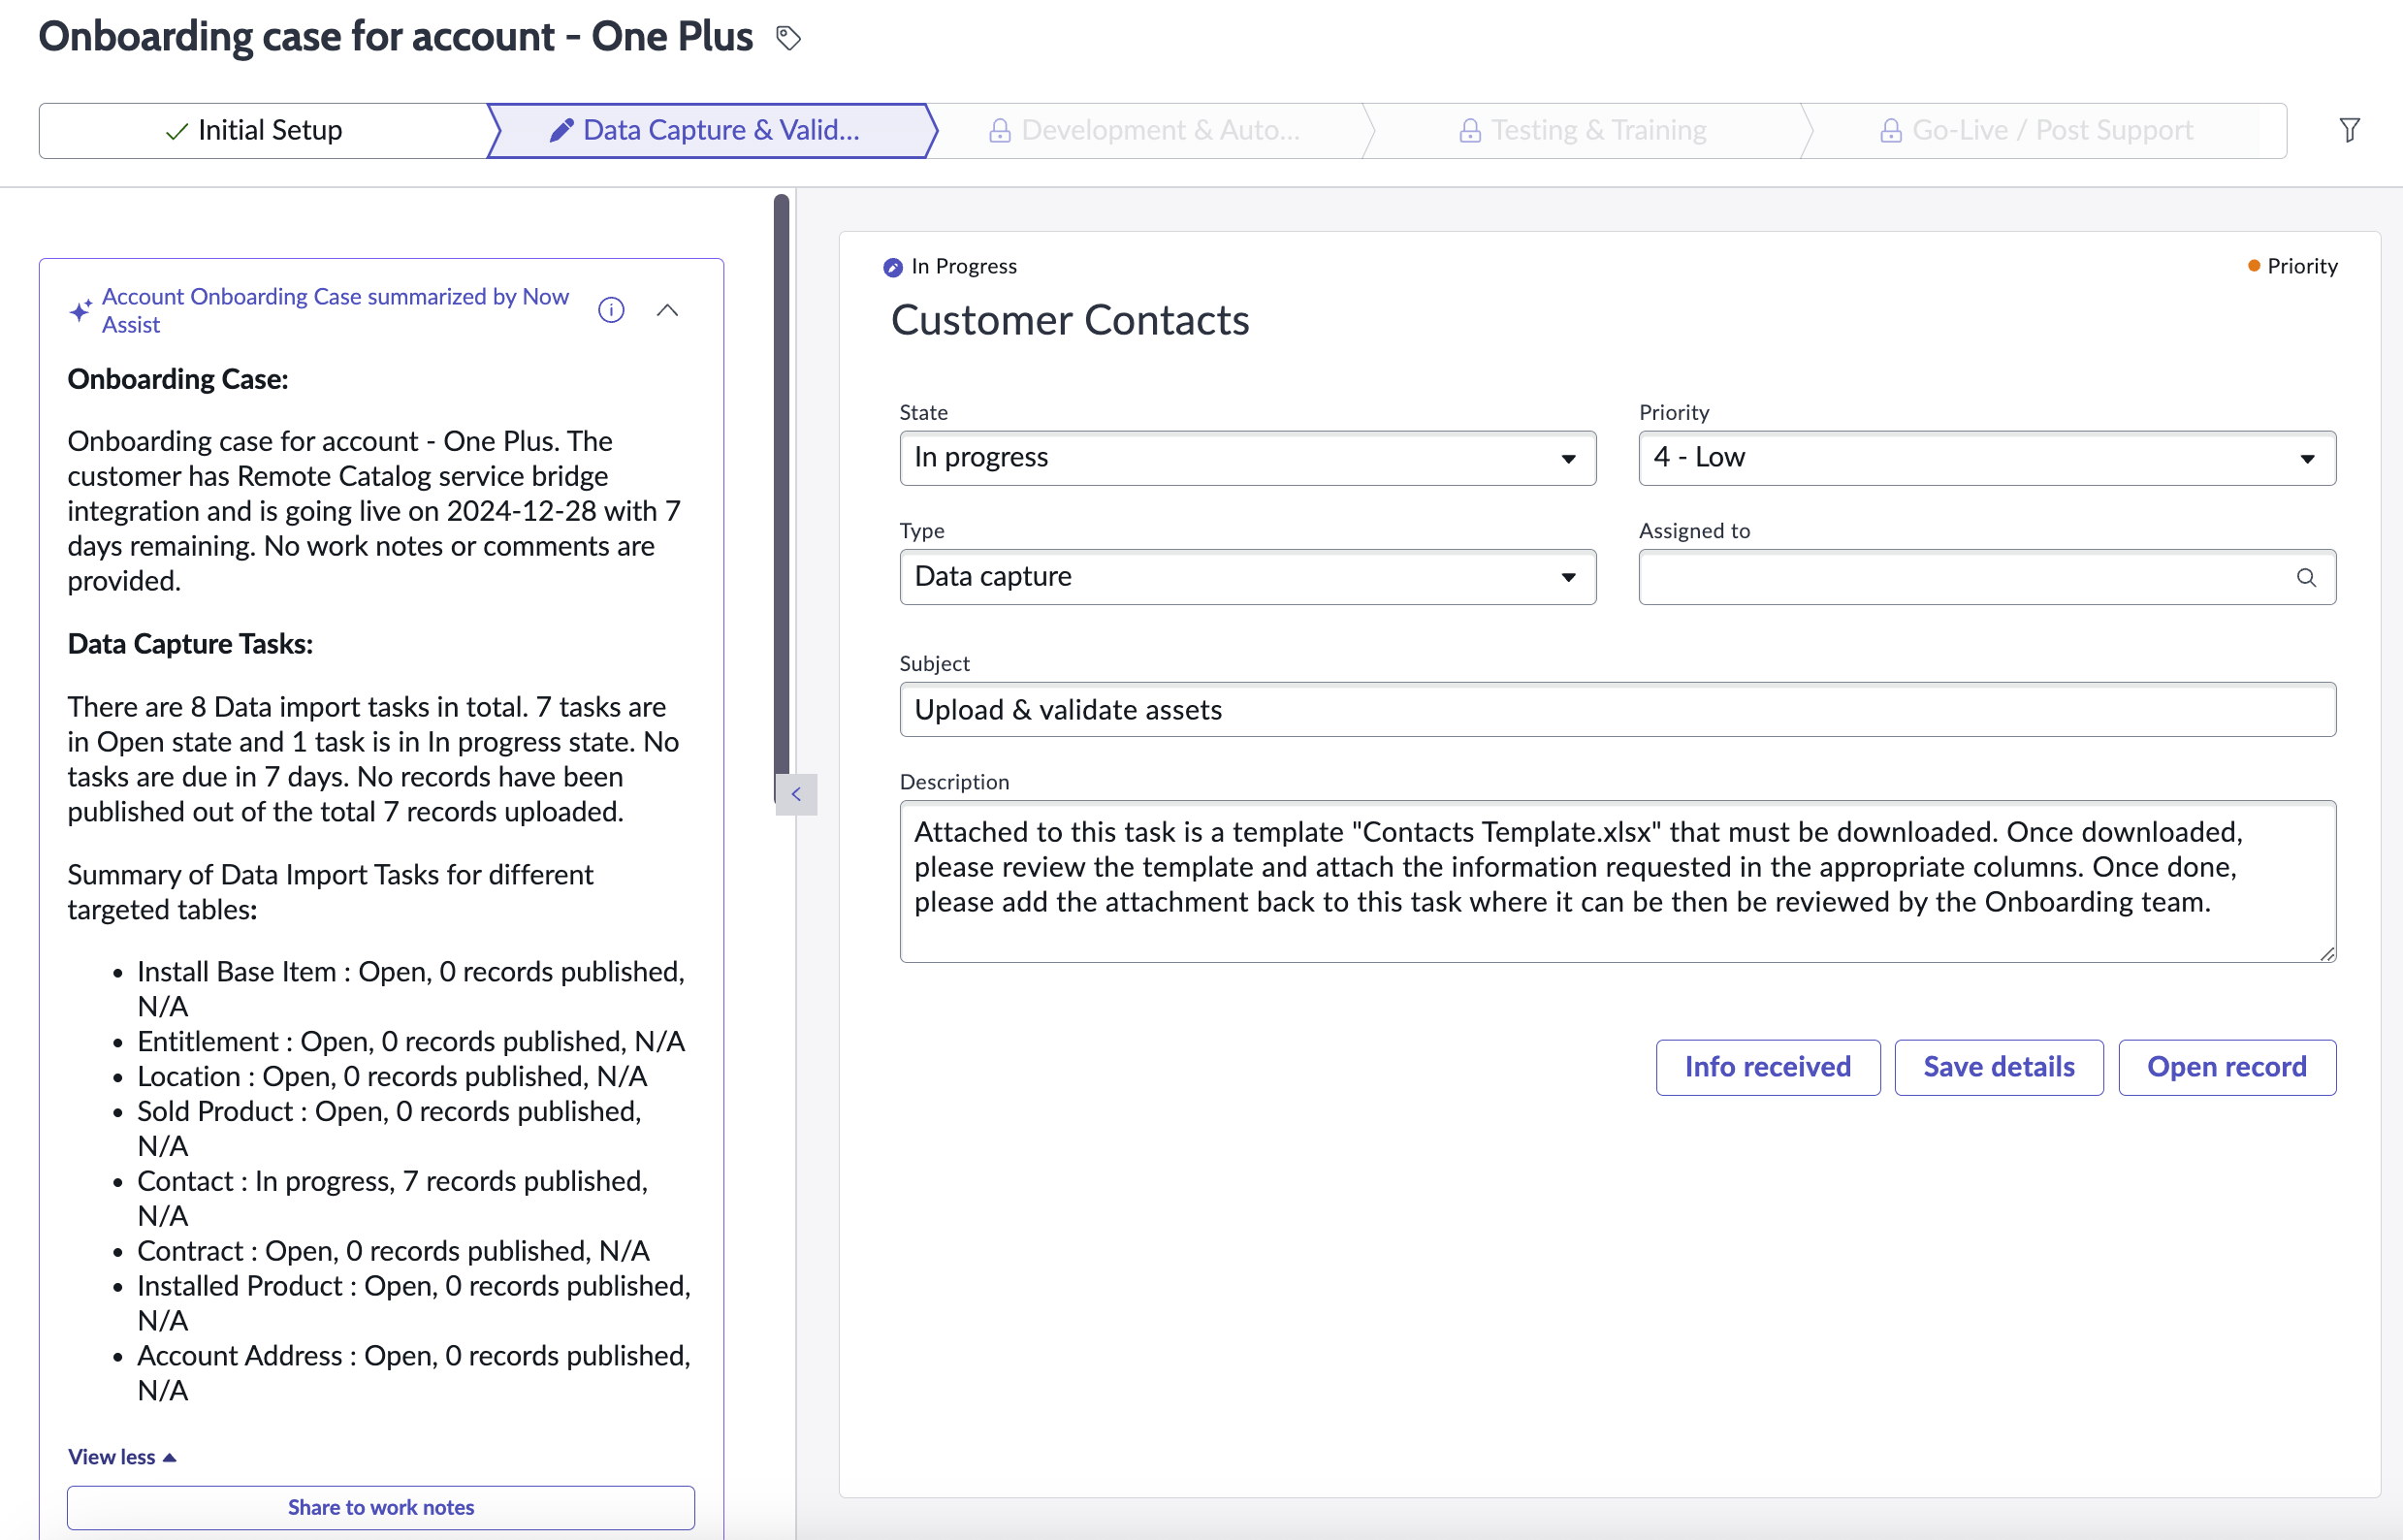
Task: Click the Now Assist info icon
Action: click(611, 310)
